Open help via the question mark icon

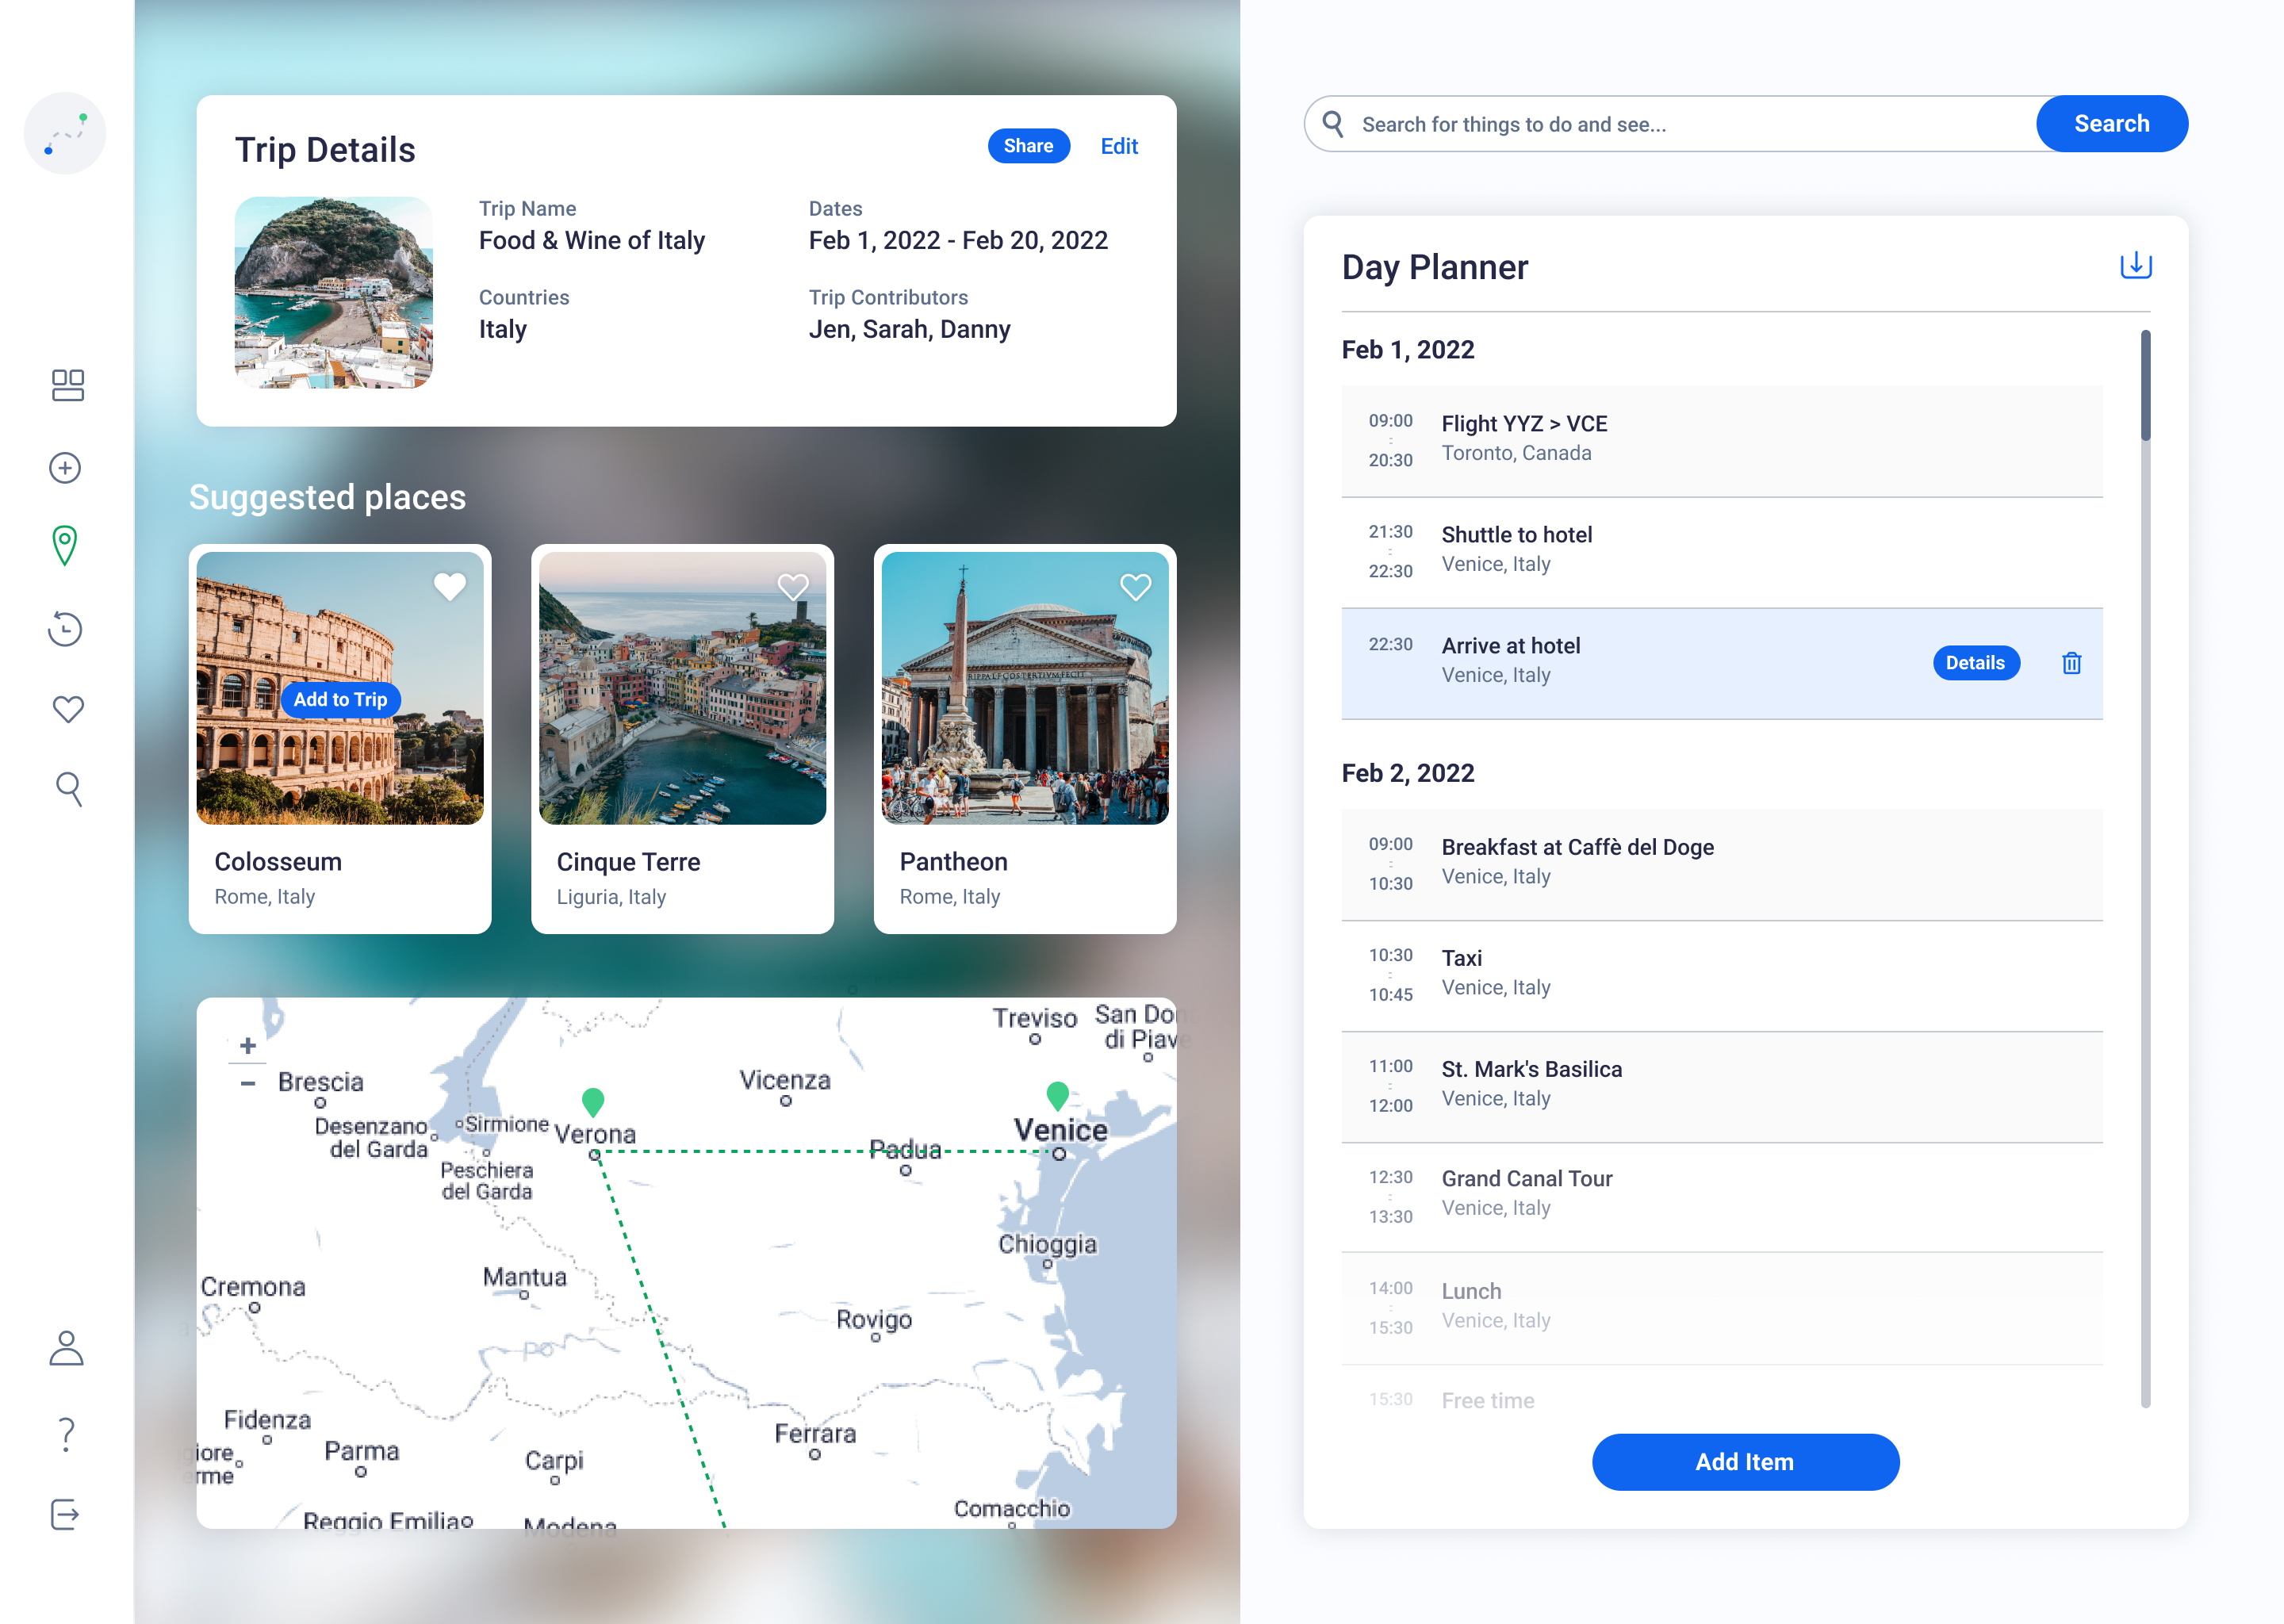(x=66, y=1434)
